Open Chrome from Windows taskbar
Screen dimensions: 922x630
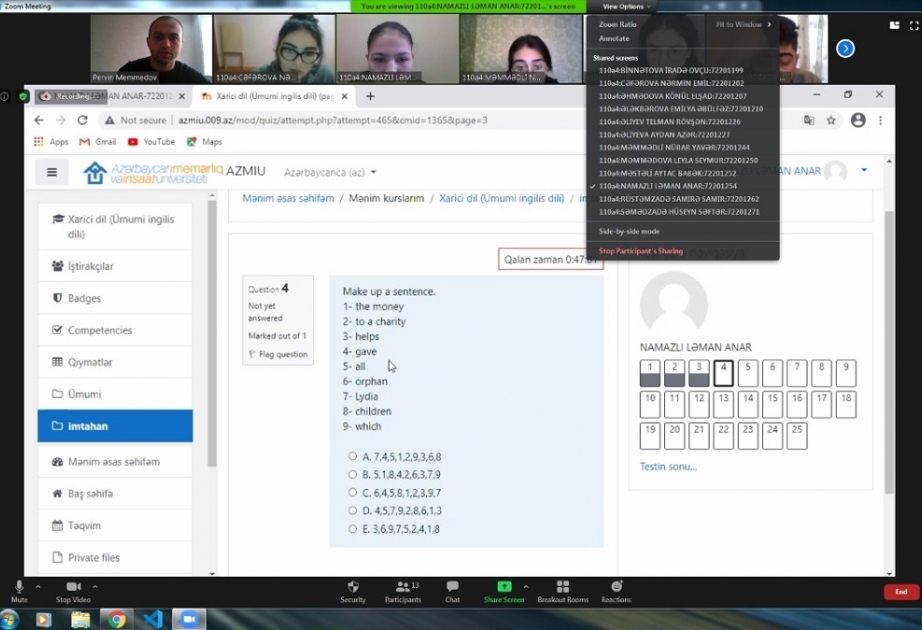click(x=116, y=619)
